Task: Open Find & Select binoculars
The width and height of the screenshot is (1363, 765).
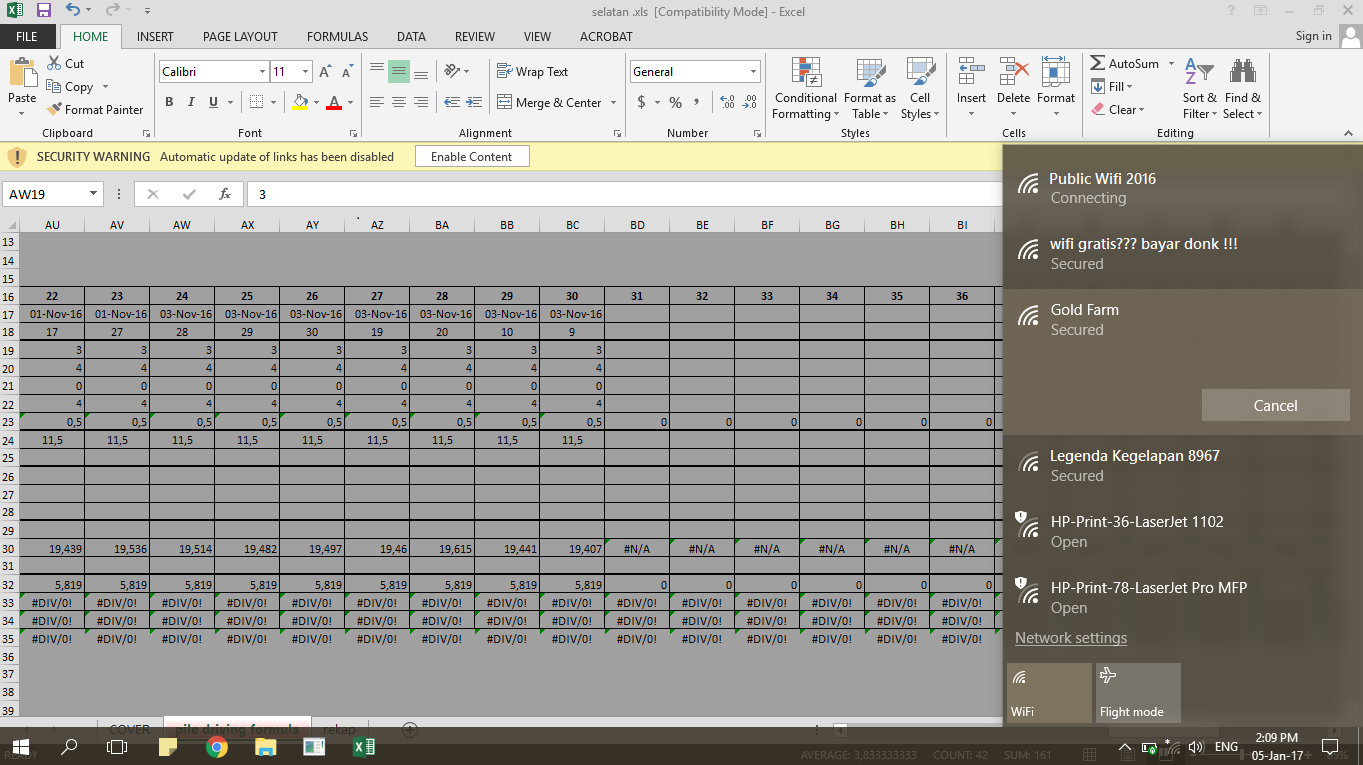Action: click(x=1243, y=73)
